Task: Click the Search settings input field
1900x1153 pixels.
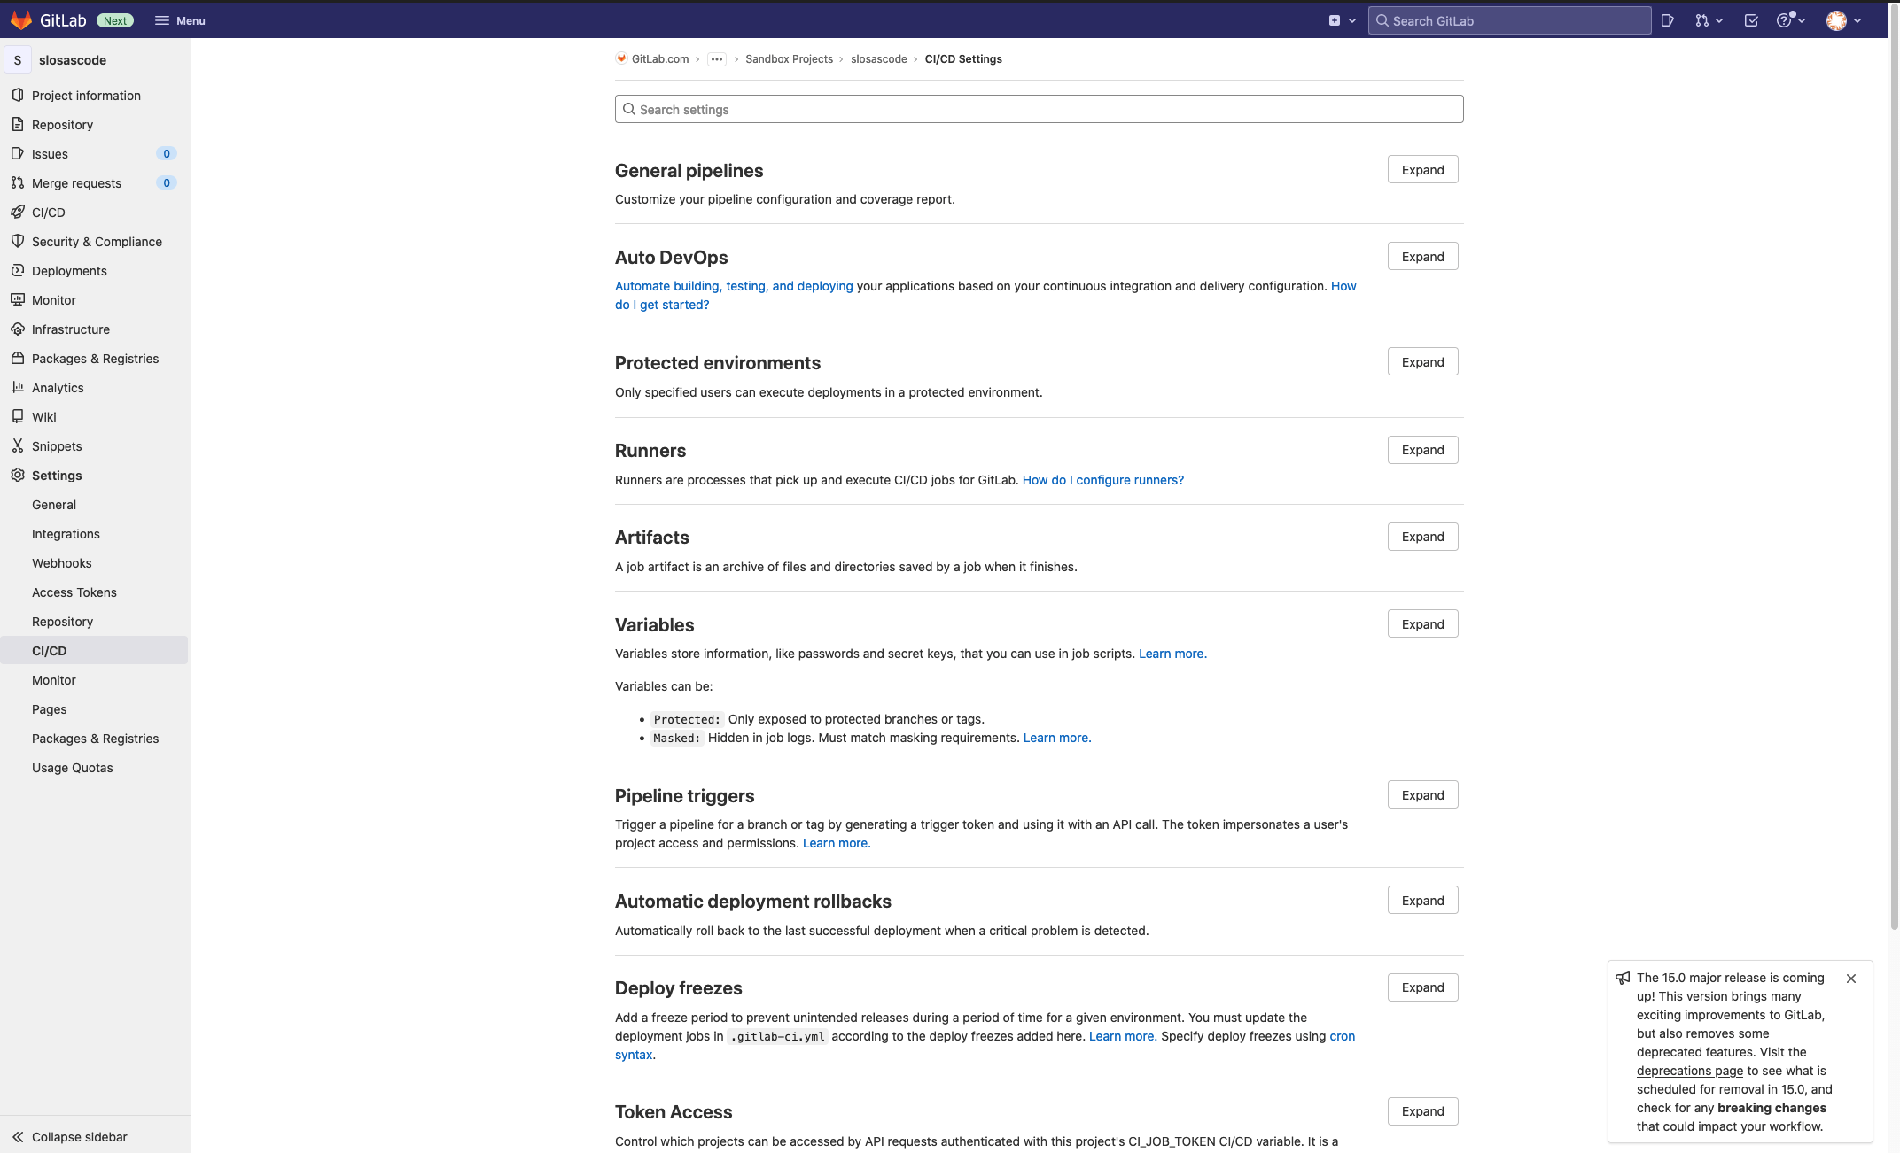Action: [1039, 109]
